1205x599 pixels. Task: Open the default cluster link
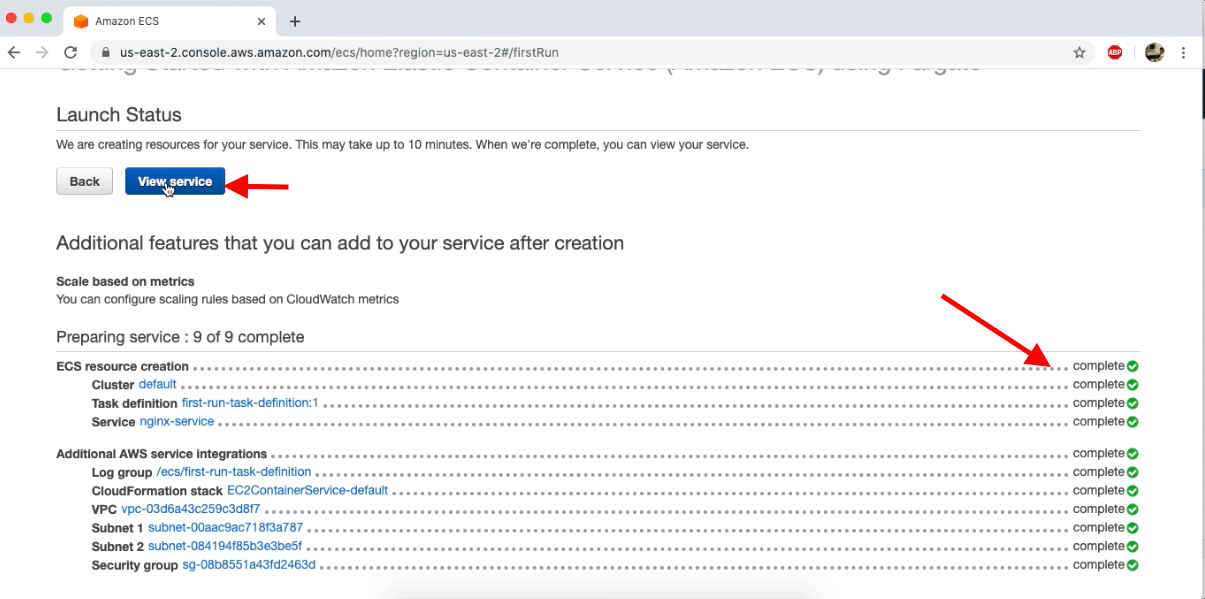pos(158,384)
